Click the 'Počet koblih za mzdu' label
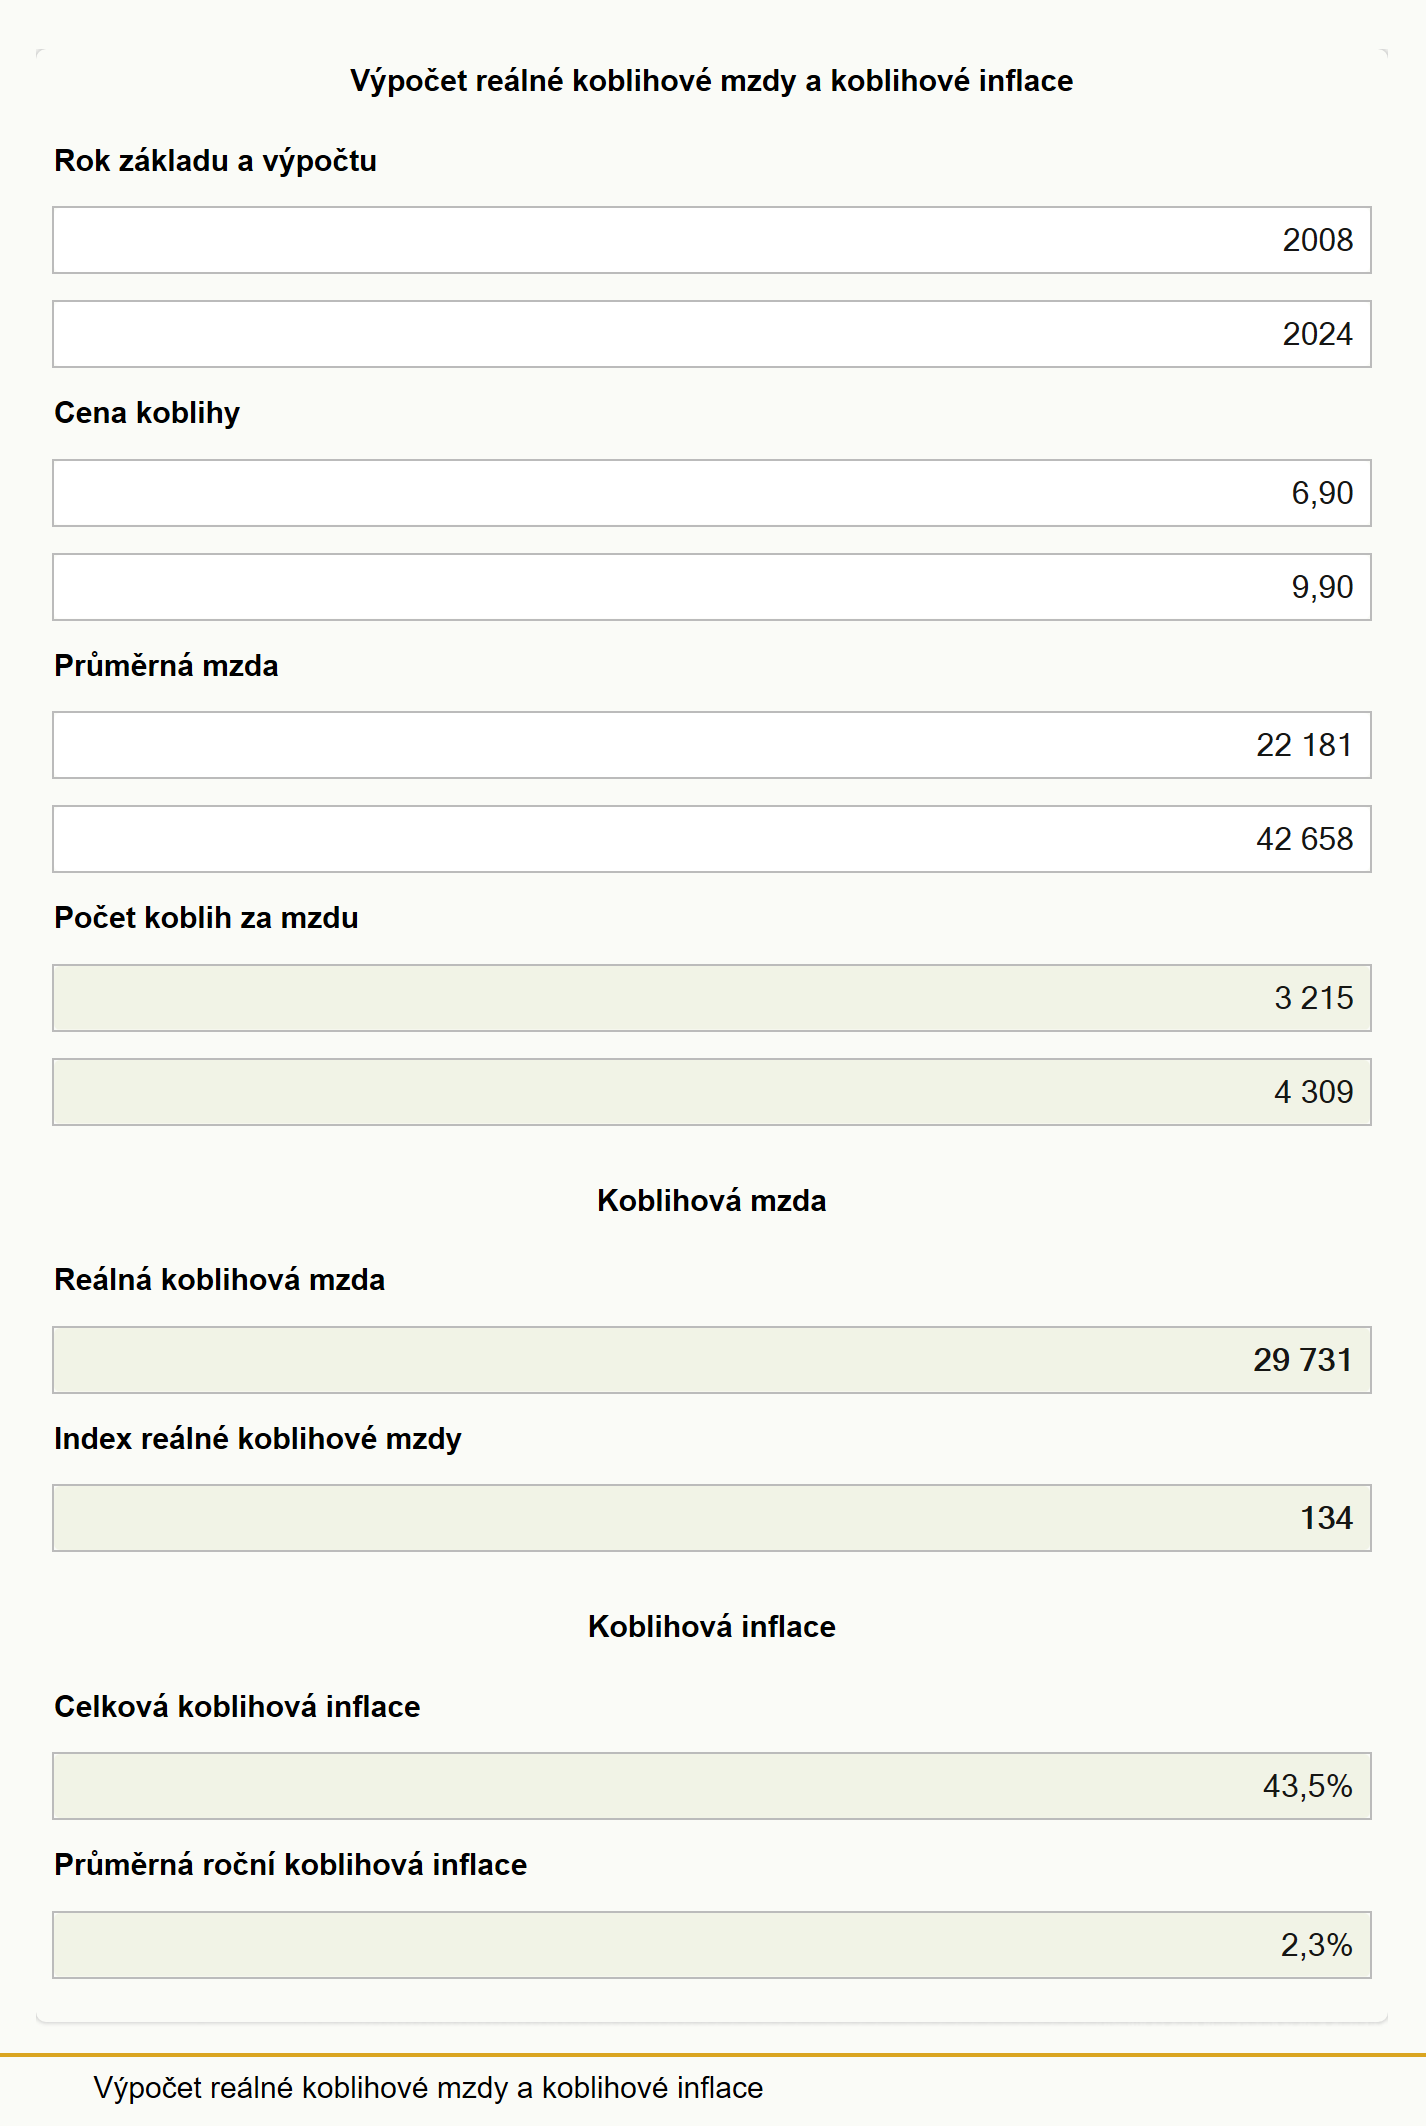1426x2126 pixels. [206, 918]
